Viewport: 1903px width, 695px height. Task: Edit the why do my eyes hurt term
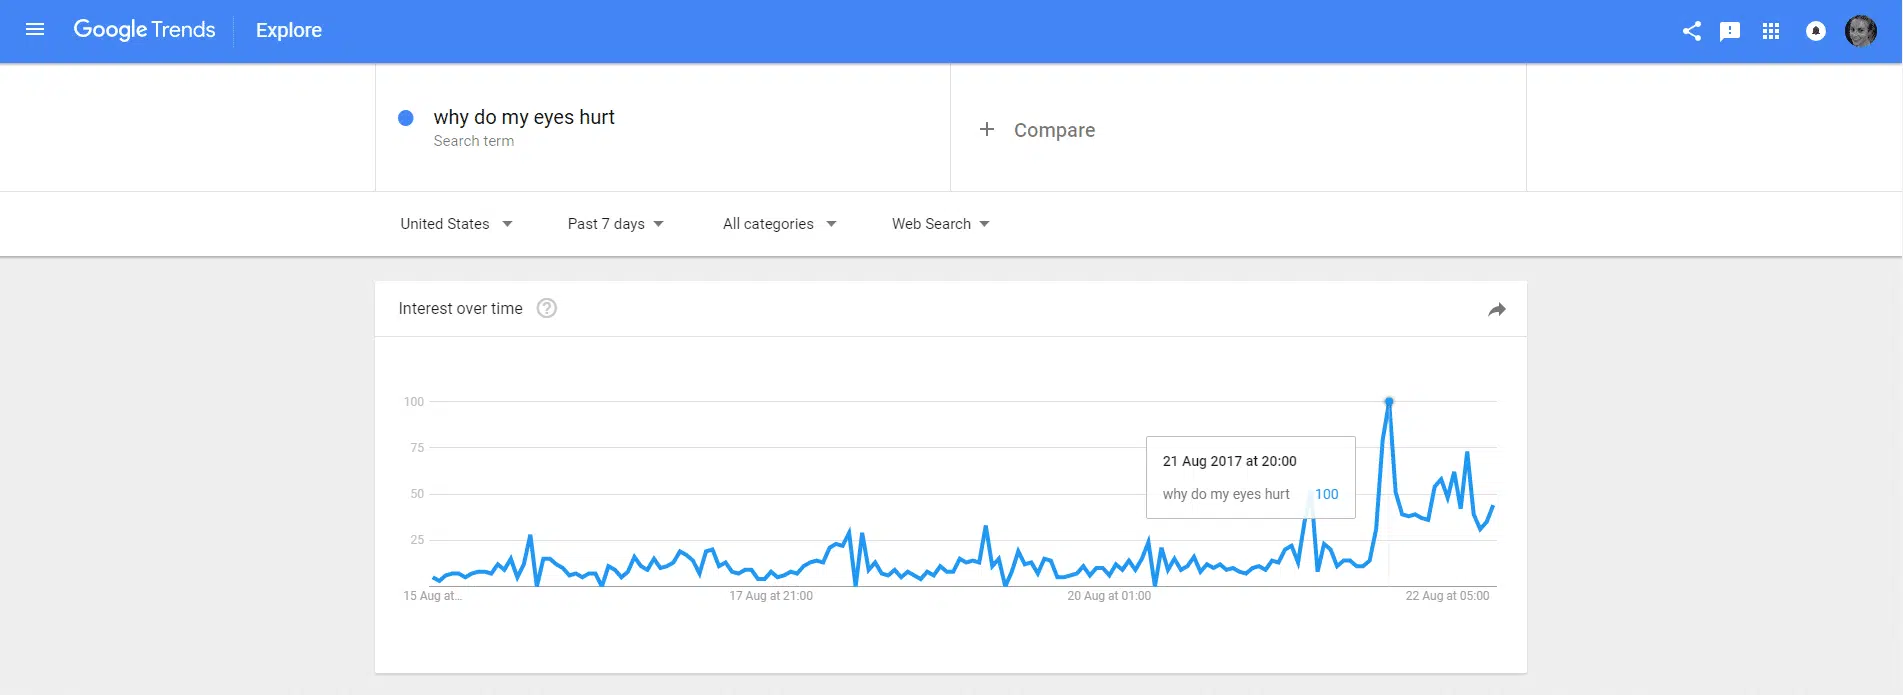click(524, 117)
